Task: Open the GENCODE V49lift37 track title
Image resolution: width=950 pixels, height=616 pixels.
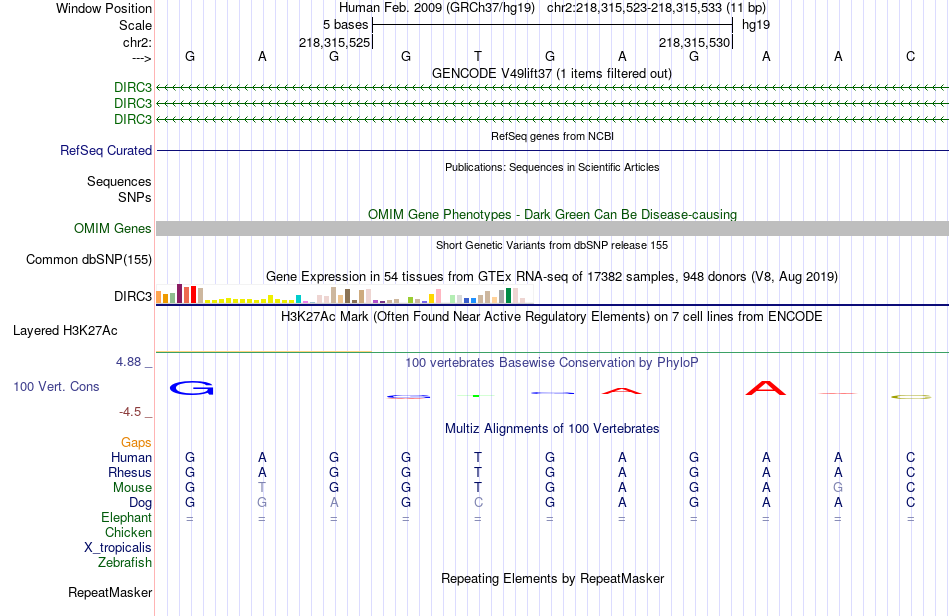Action: [x=551, y=73]
